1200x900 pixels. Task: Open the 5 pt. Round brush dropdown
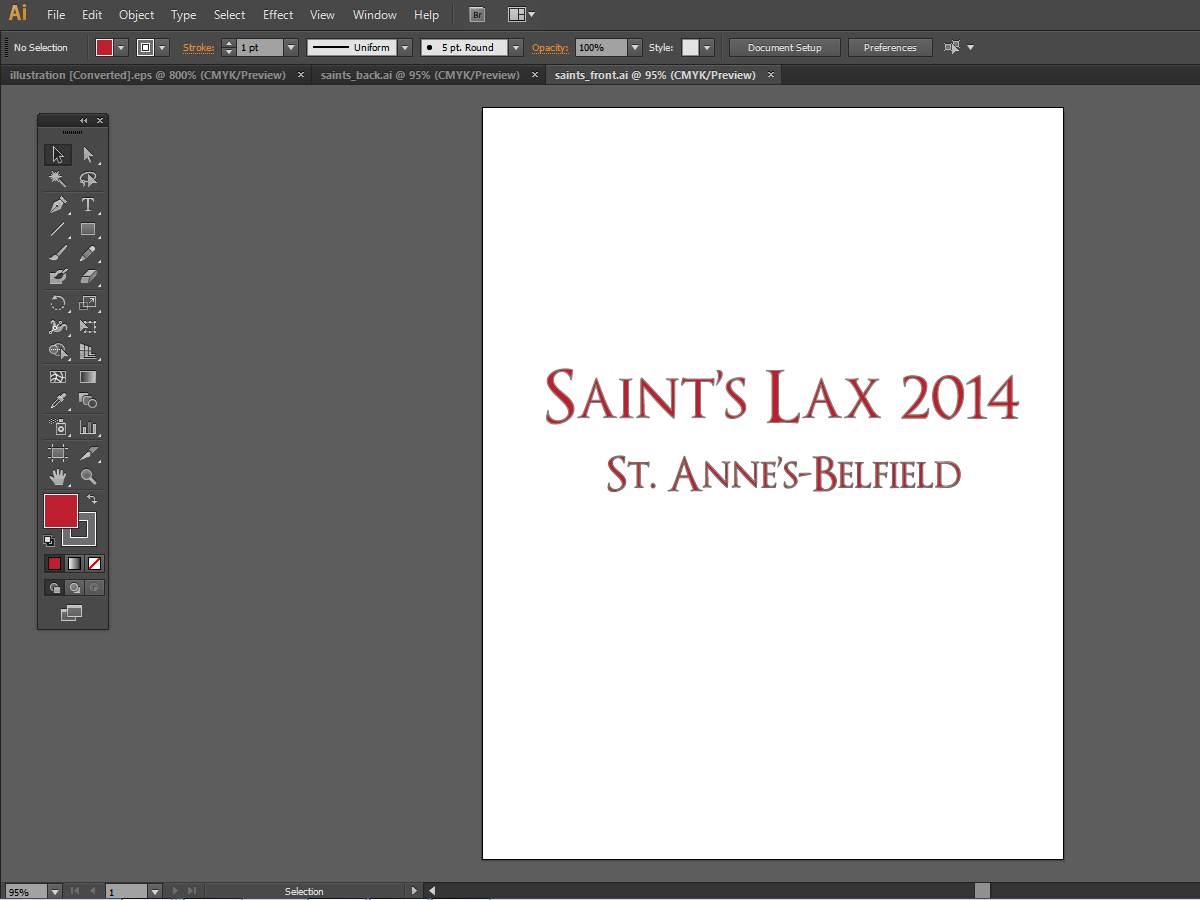click(515, 48)
